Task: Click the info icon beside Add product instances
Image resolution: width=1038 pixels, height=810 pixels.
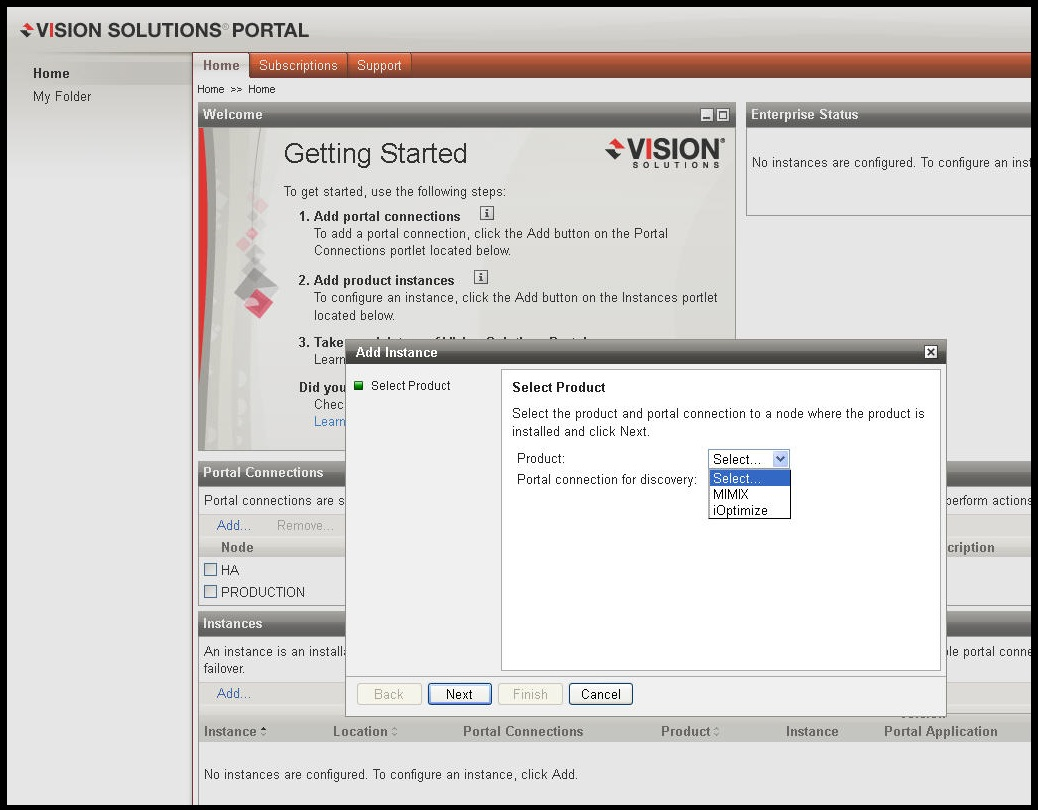Action: (x=481, y=277)
